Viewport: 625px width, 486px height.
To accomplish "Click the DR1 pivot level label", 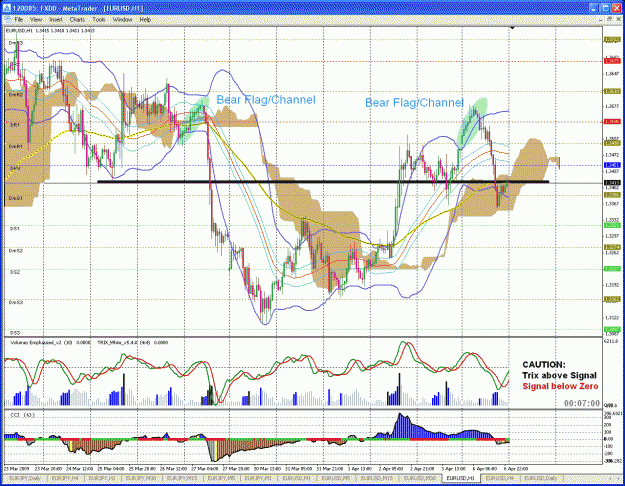I will click(x=15, y=125).
